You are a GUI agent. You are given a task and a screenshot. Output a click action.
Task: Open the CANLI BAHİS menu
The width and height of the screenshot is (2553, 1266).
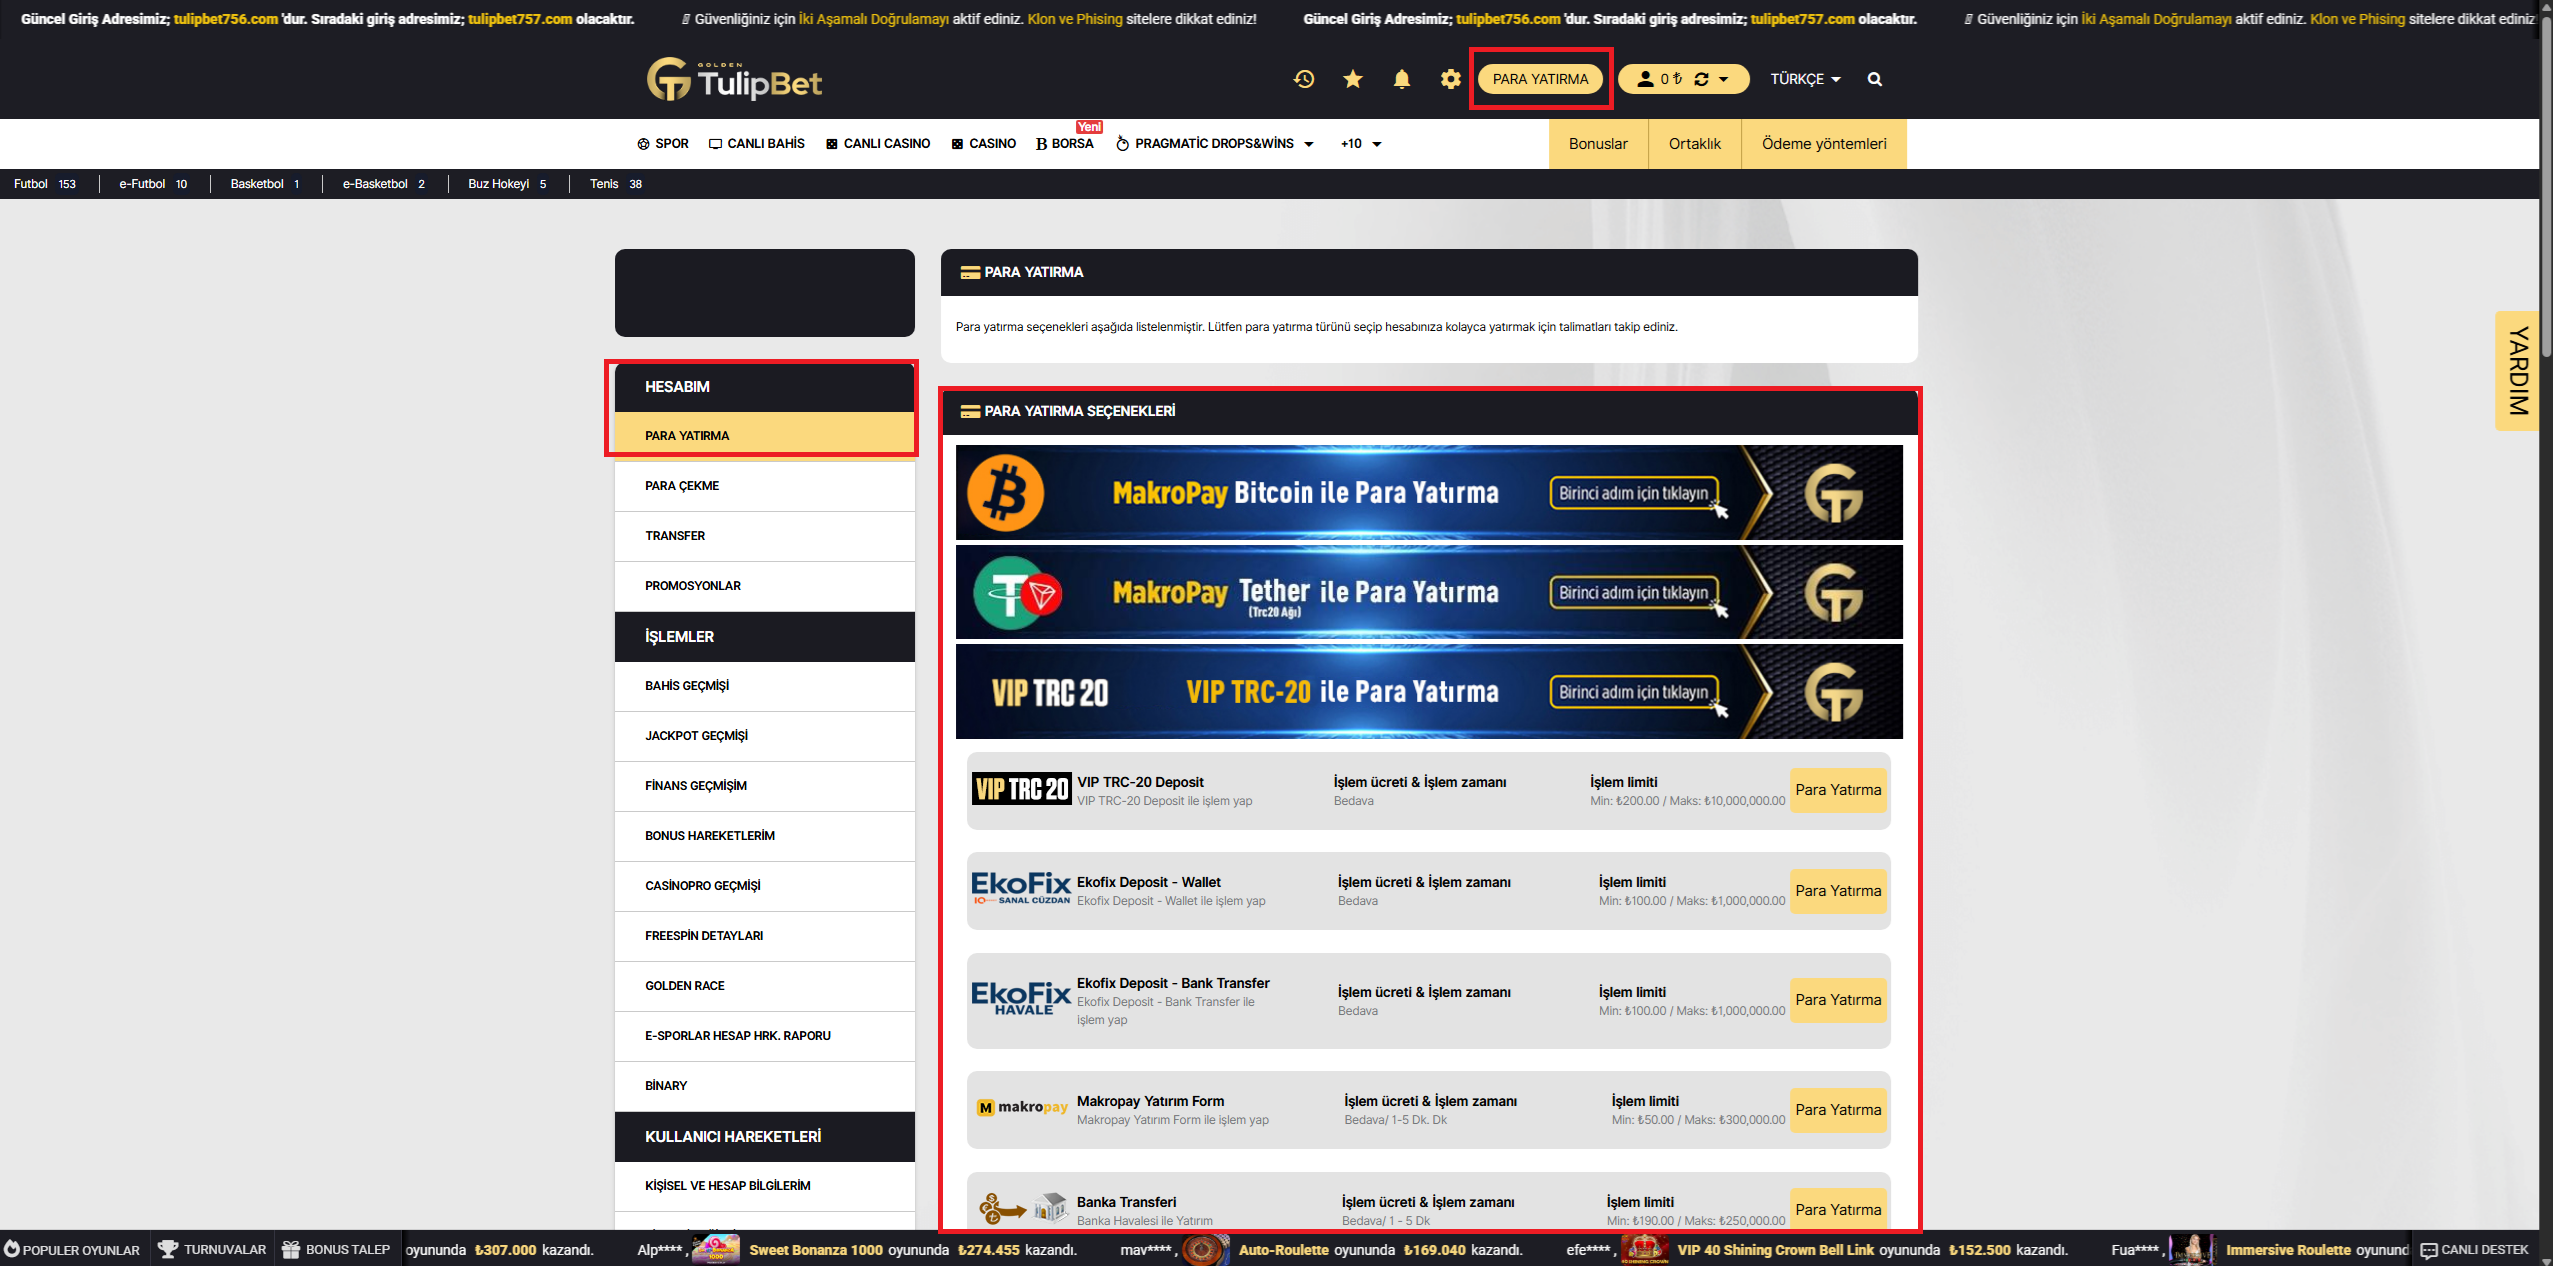(756, 144)
